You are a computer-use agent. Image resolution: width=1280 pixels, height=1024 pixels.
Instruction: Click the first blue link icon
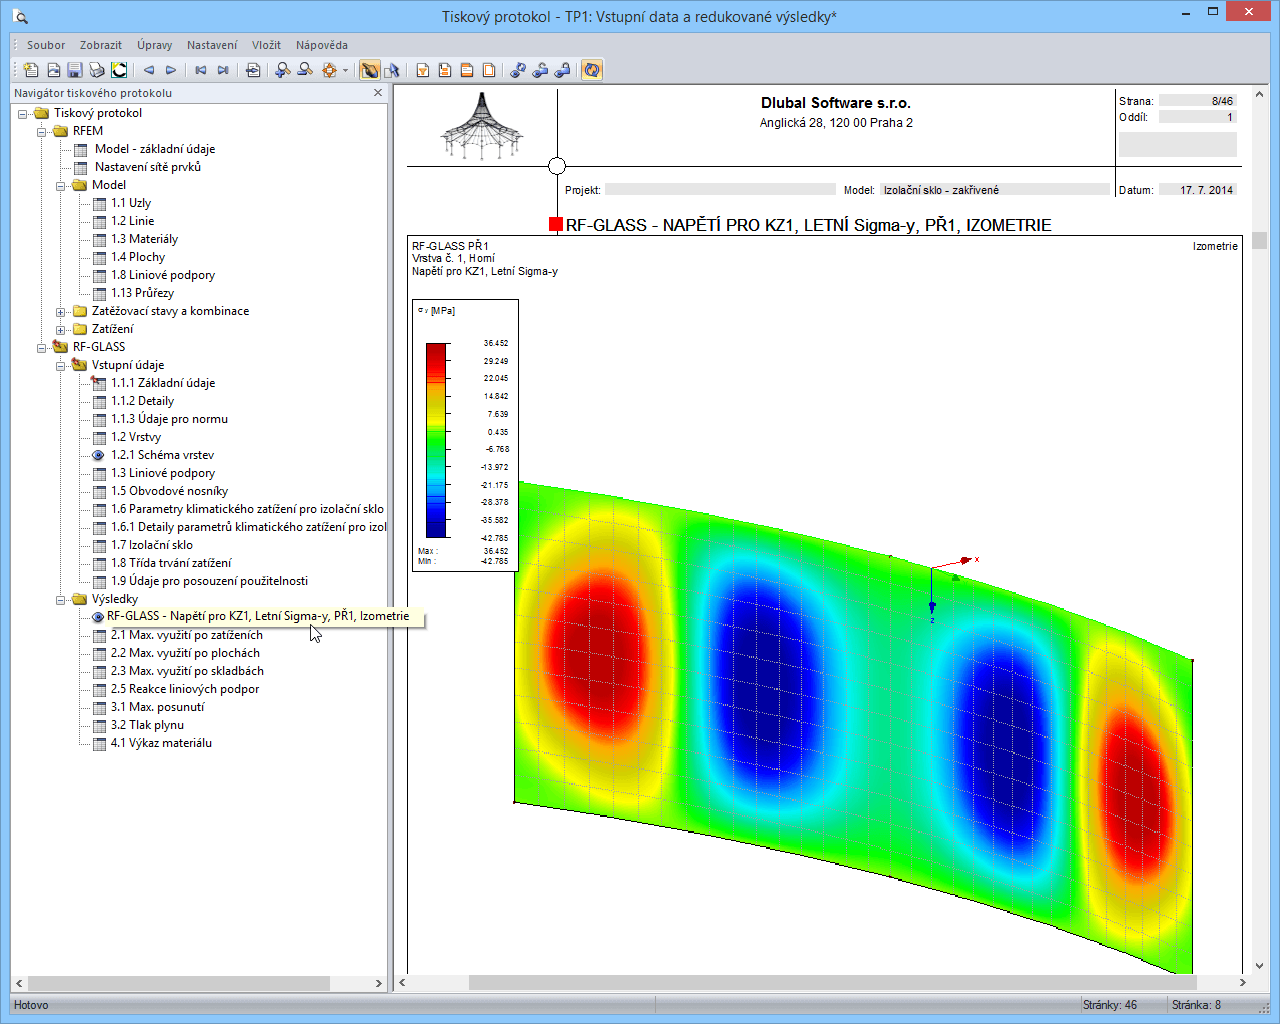pyautogui.click(x=518, y=70)
